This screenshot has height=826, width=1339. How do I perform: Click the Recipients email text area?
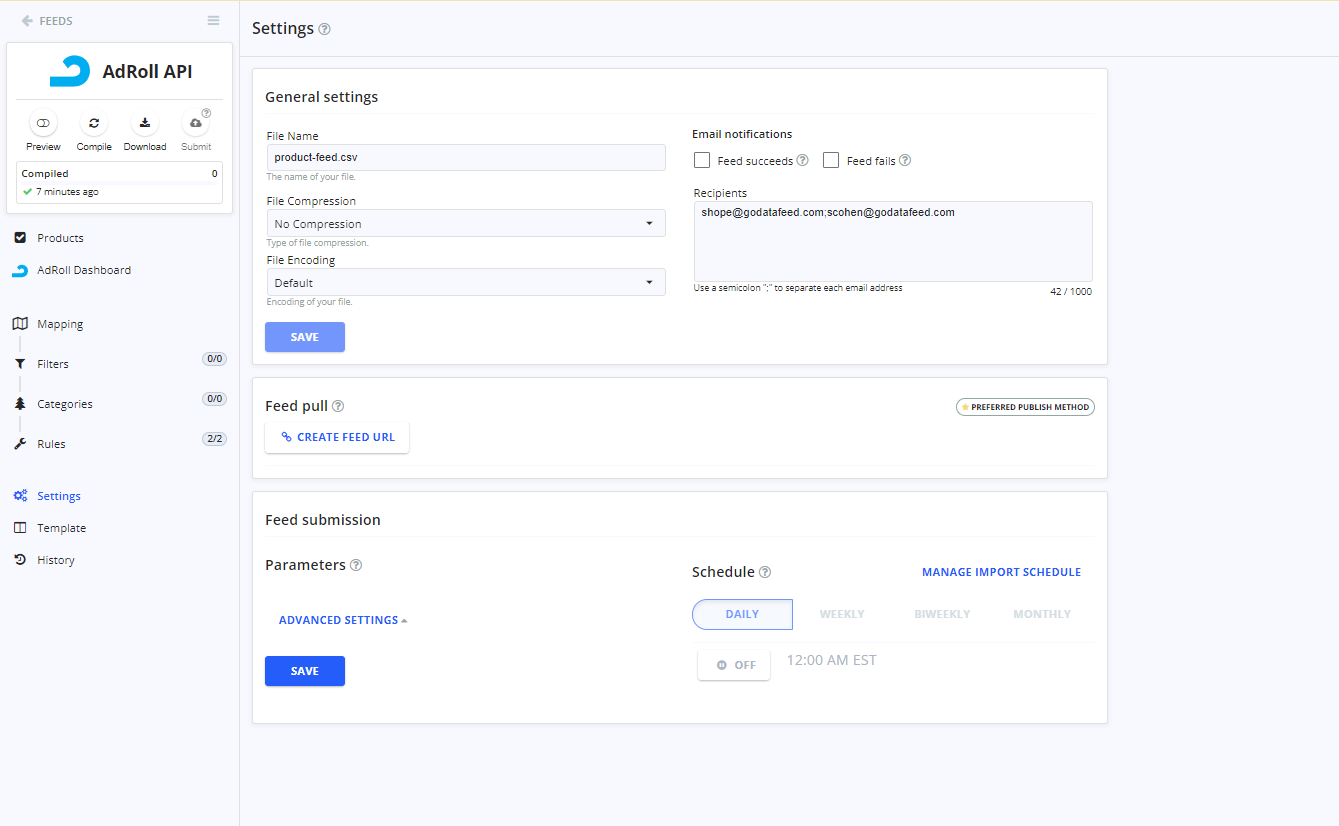[x=893, y=241]
